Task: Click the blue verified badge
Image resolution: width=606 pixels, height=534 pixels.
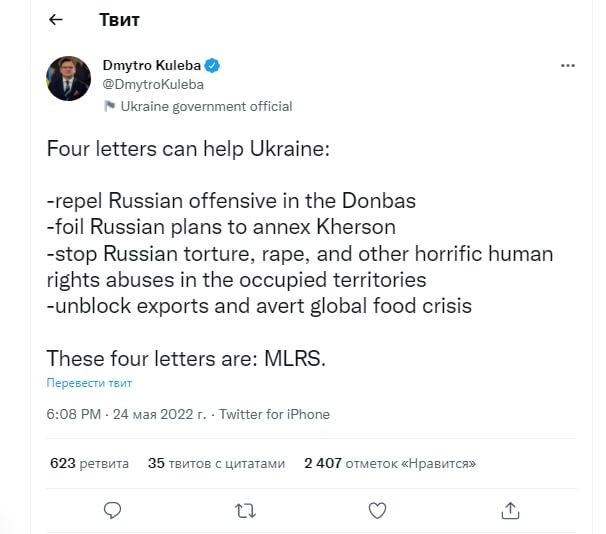Action: 213,66
